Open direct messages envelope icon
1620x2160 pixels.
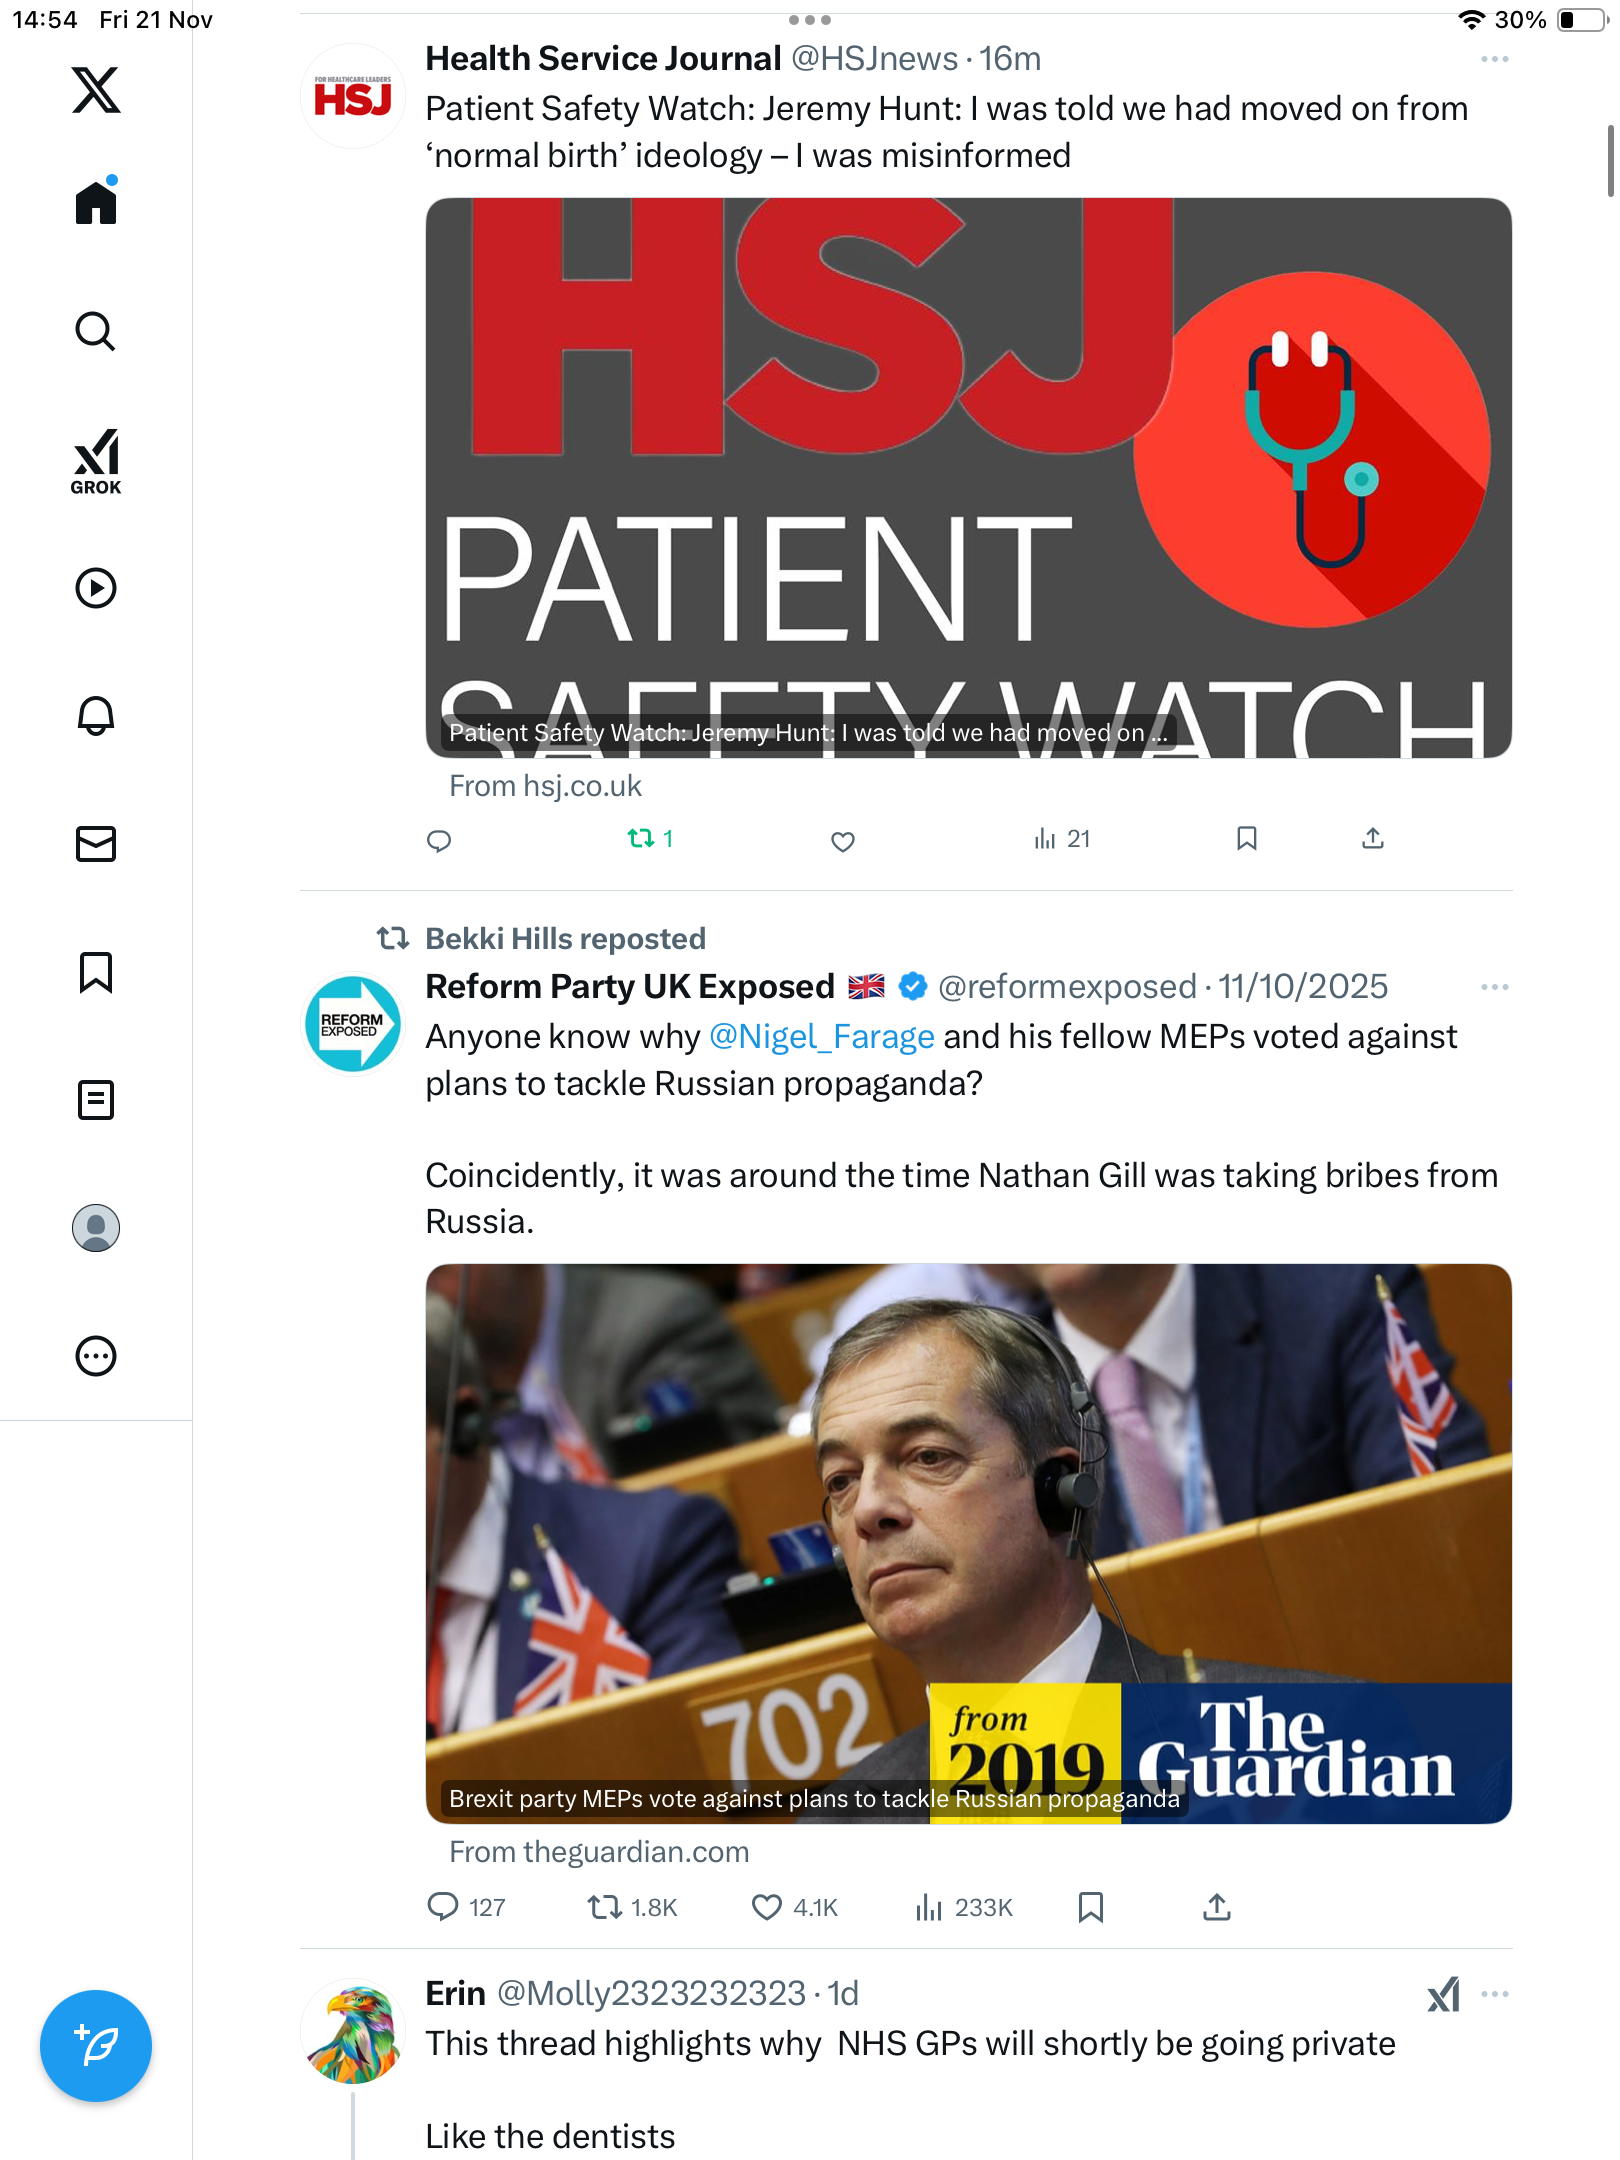96,844
